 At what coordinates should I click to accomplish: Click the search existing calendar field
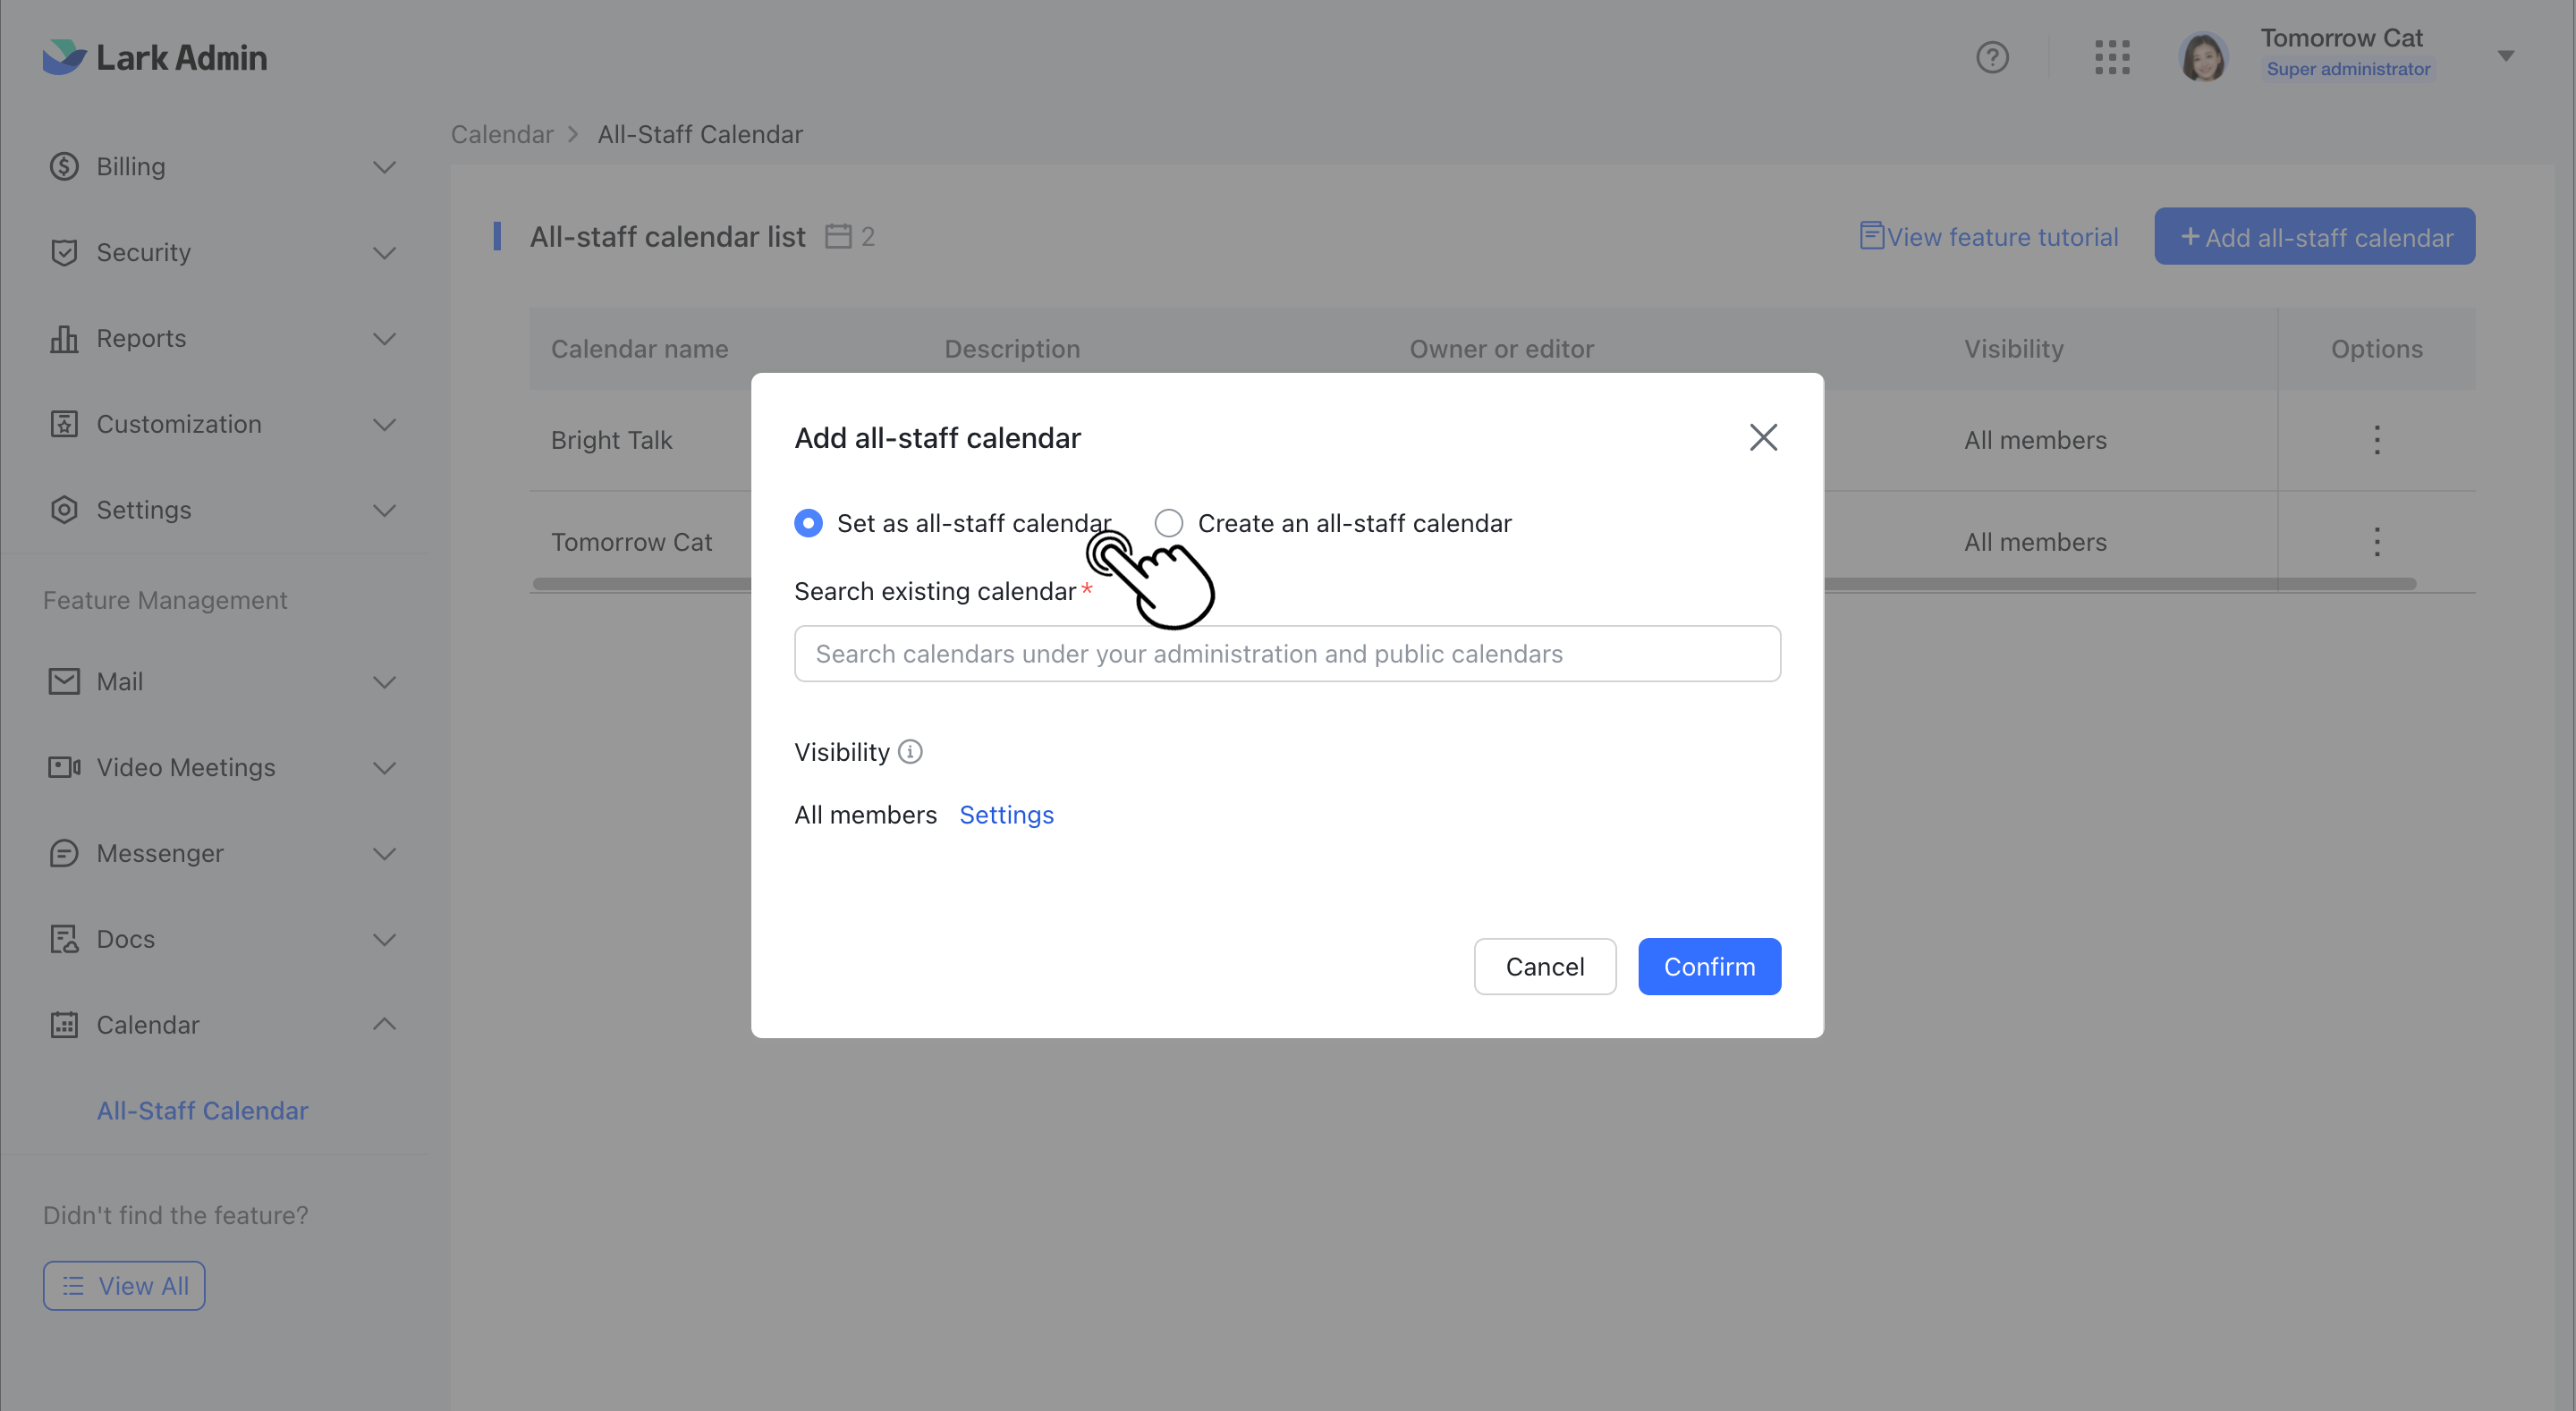(1286, 653)
